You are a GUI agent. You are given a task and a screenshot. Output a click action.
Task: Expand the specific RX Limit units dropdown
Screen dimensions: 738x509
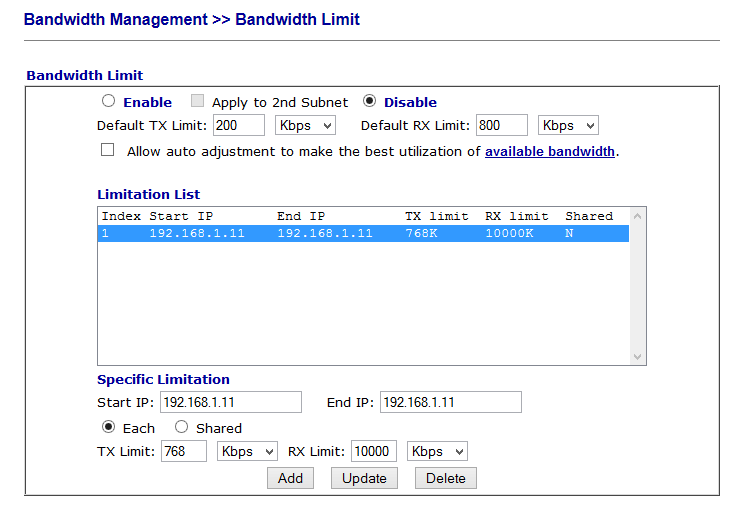click(437, 451)
